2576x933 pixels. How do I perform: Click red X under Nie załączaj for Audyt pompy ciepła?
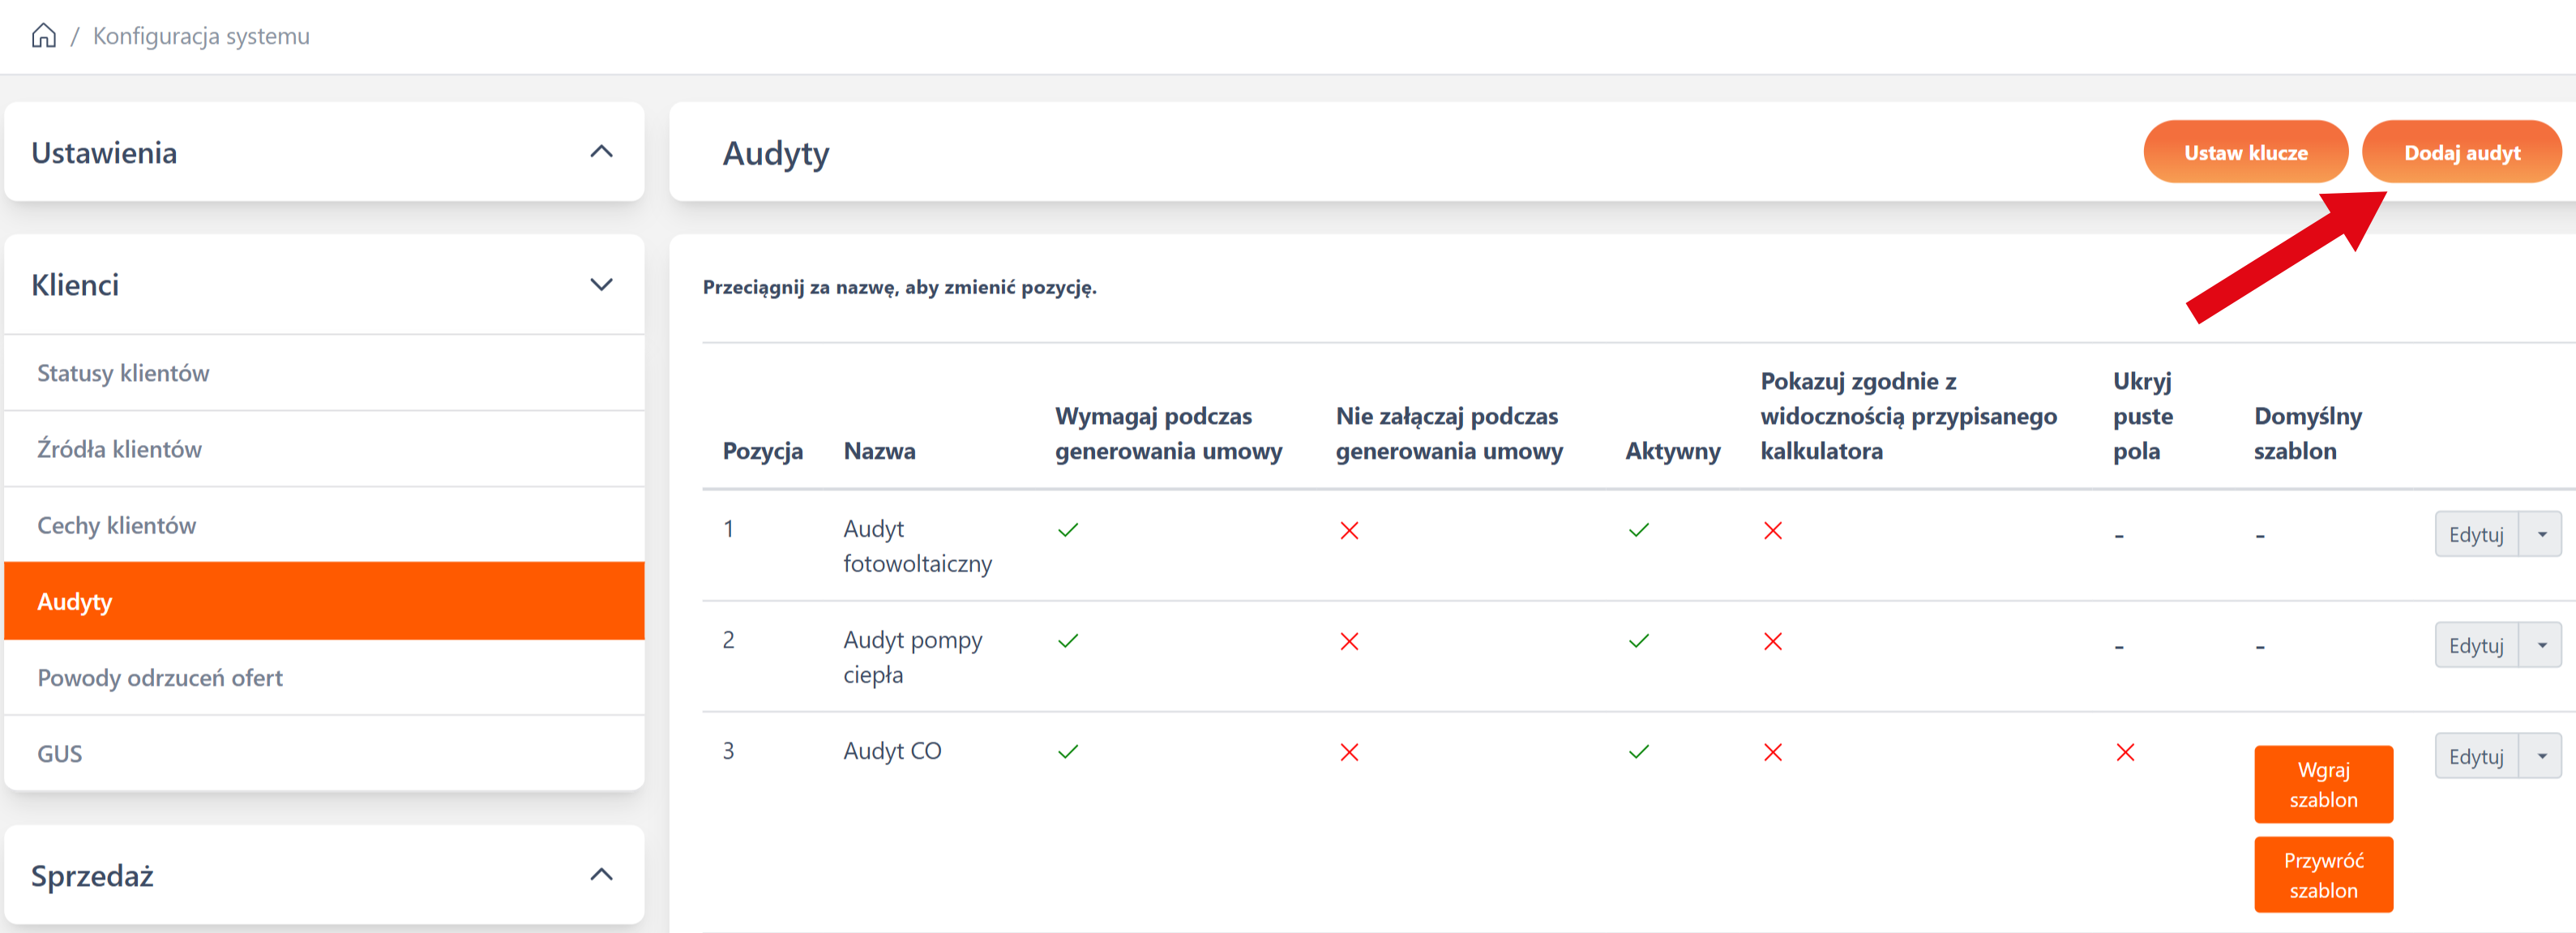point(1349,641)
